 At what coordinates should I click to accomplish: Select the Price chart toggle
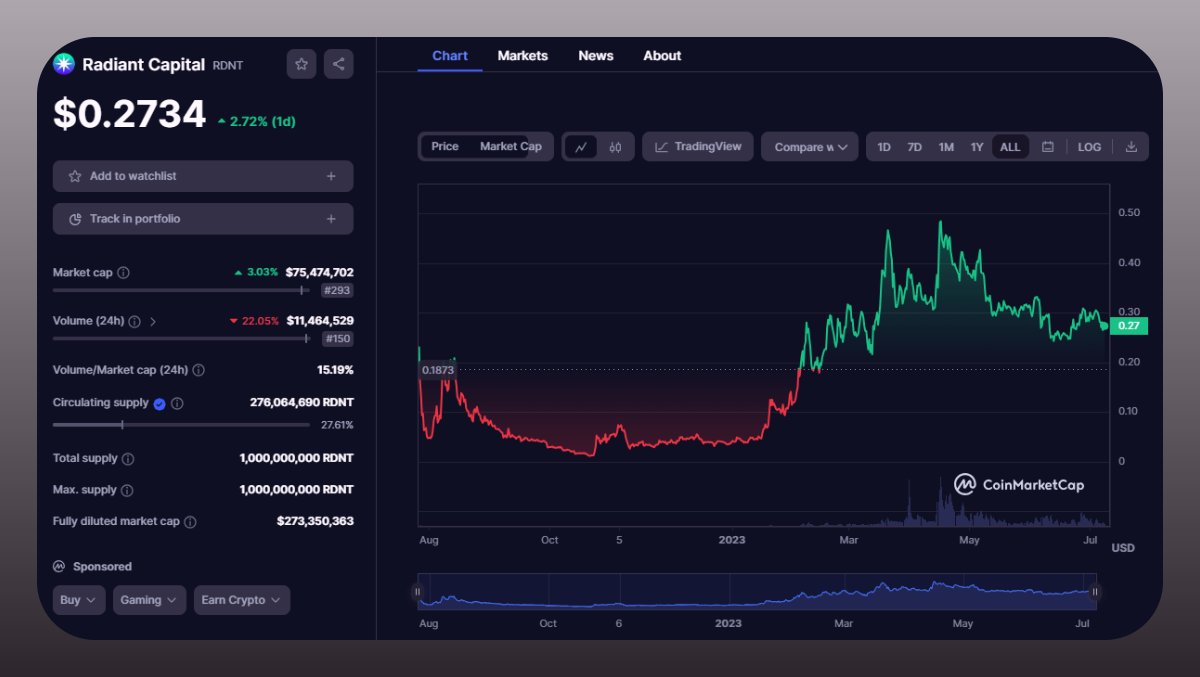click(x=445, y=147)
